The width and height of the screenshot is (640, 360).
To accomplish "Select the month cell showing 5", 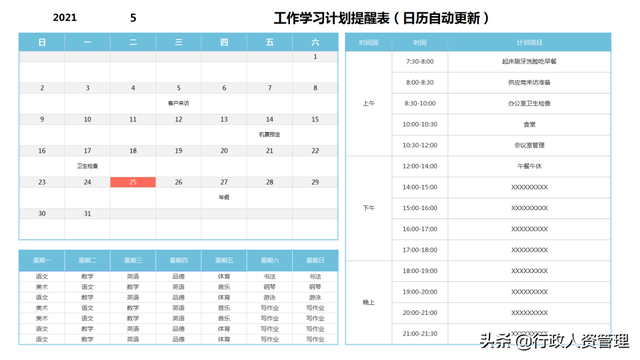I will pos(133,18).
